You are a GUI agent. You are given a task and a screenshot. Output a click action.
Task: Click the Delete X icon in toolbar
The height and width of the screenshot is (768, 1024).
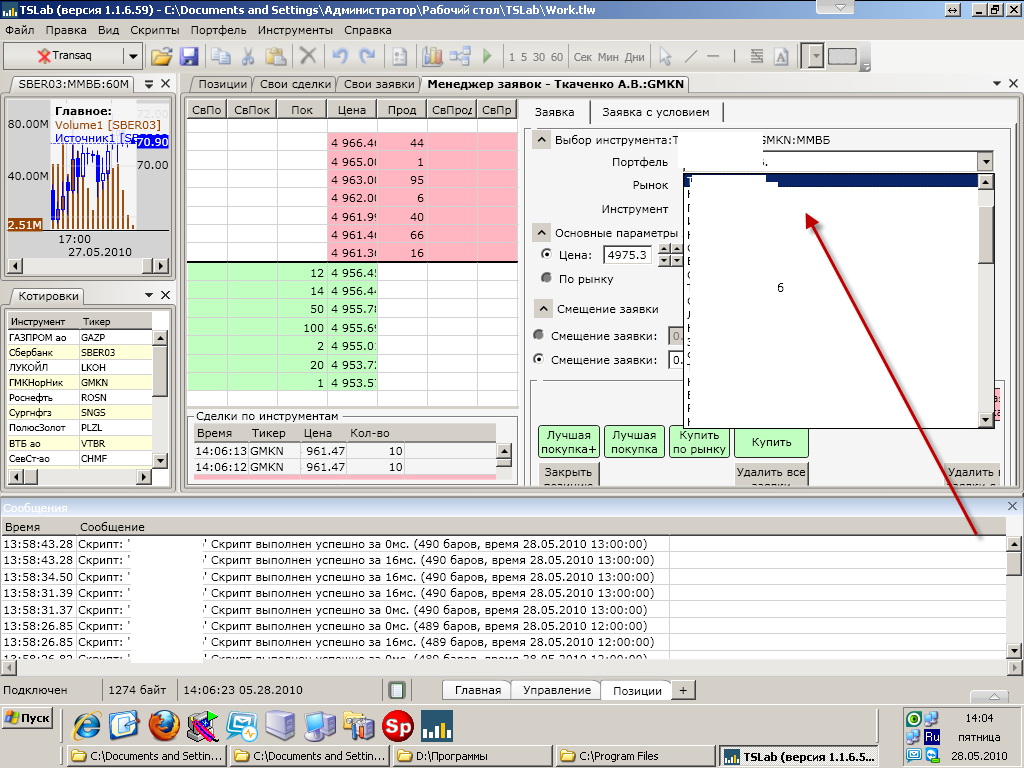click(x=308, y=56)
